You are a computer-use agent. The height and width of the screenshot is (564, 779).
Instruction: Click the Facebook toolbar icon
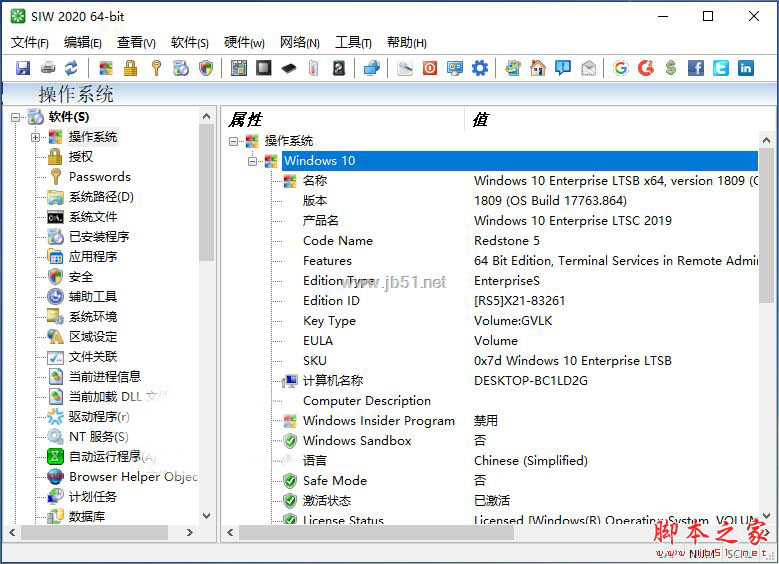(696, 68)
